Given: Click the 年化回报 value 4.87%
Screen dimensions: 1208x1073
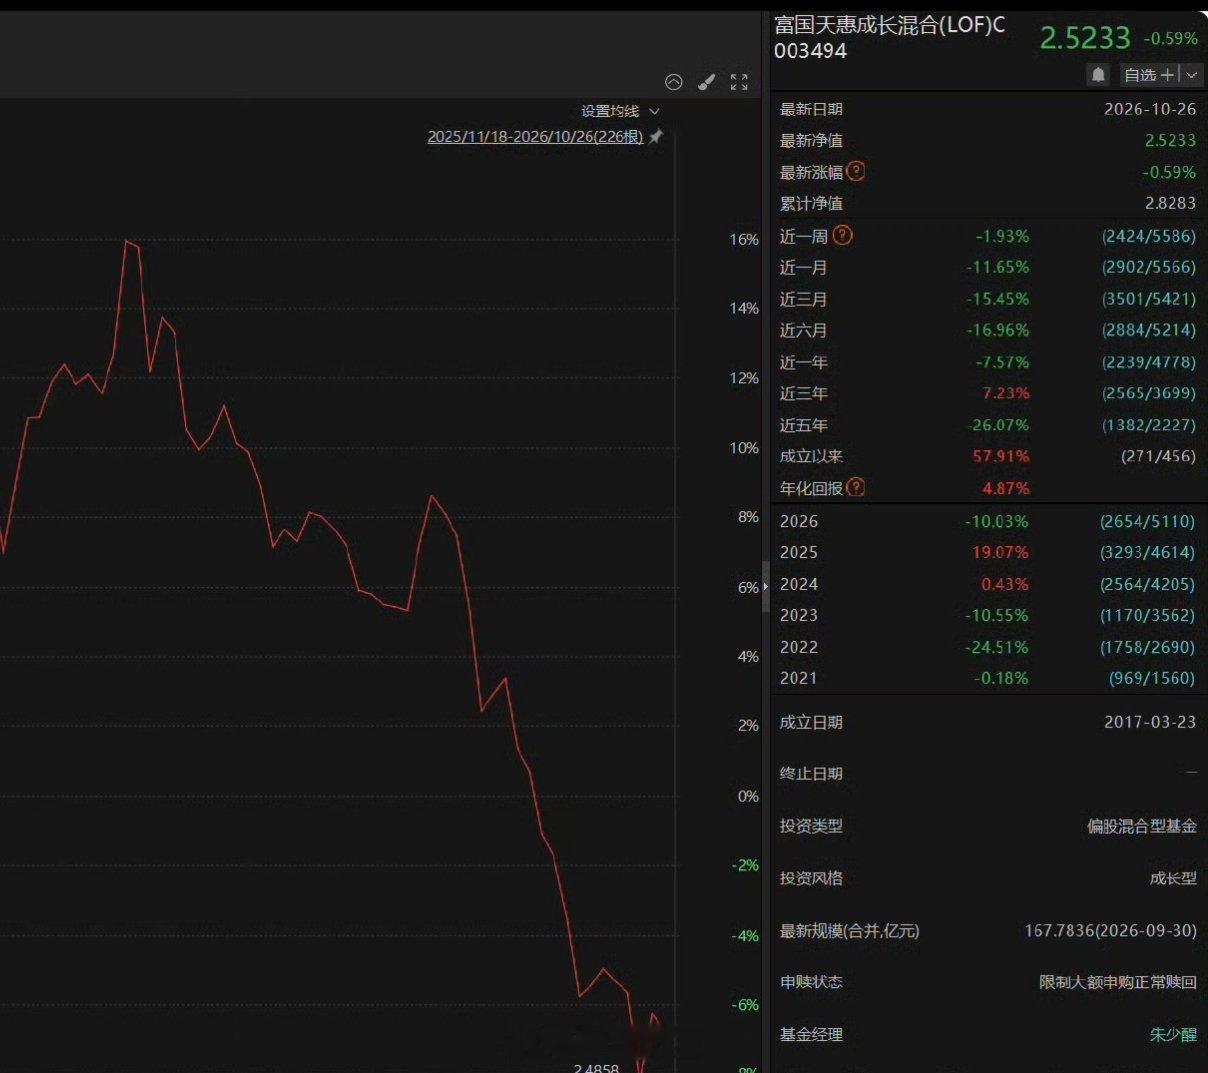Looking at the screenshot, I should click(1006, 488).
